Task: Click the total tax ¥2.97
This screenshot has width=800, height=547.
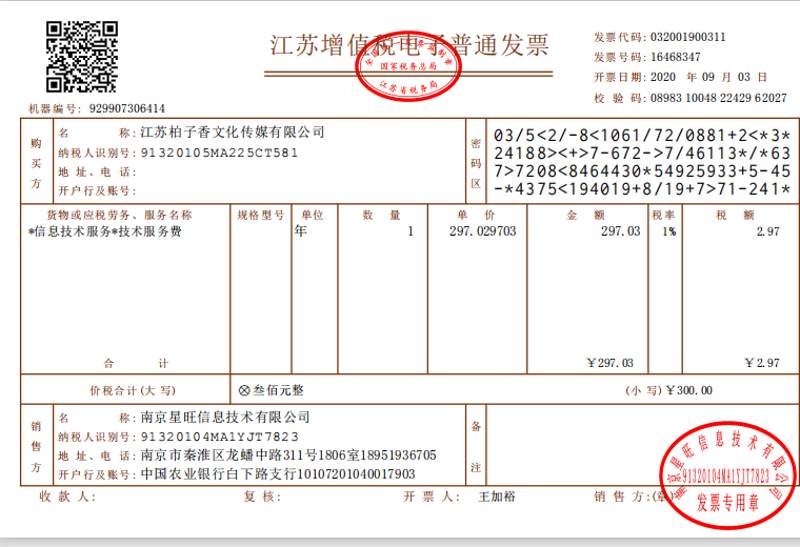Action: (x=762, y=363)
